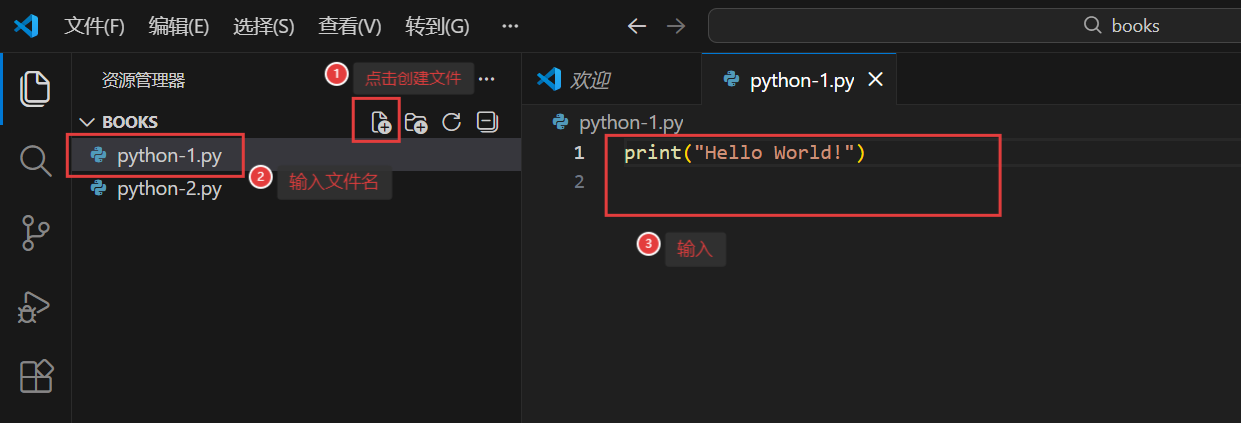Viewport: 1241px width, 423px height.
Task: Open explorer panel more actions ellipsis
Action: pyautogui.click(x=487, y=79)
